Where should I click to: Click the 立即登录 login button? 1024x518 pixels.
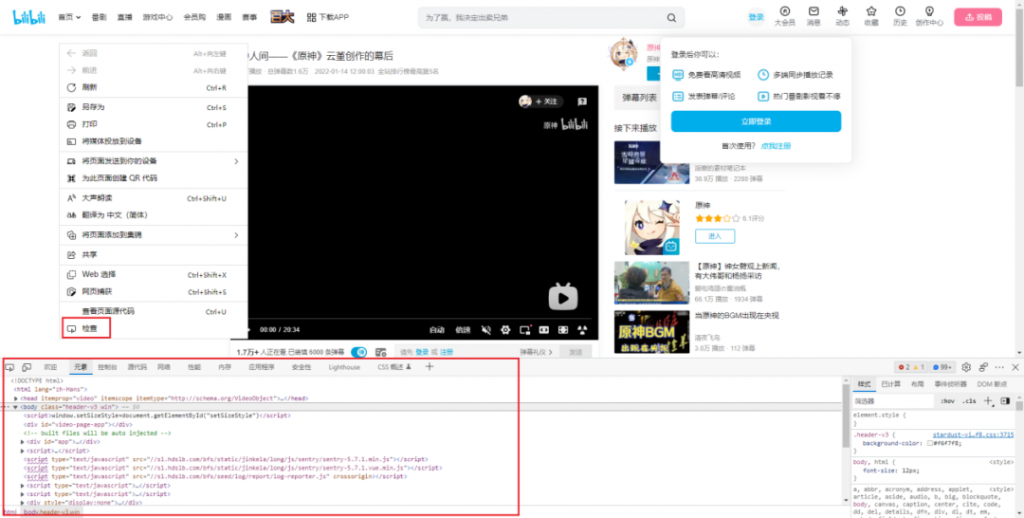click(x=755, y=121)
